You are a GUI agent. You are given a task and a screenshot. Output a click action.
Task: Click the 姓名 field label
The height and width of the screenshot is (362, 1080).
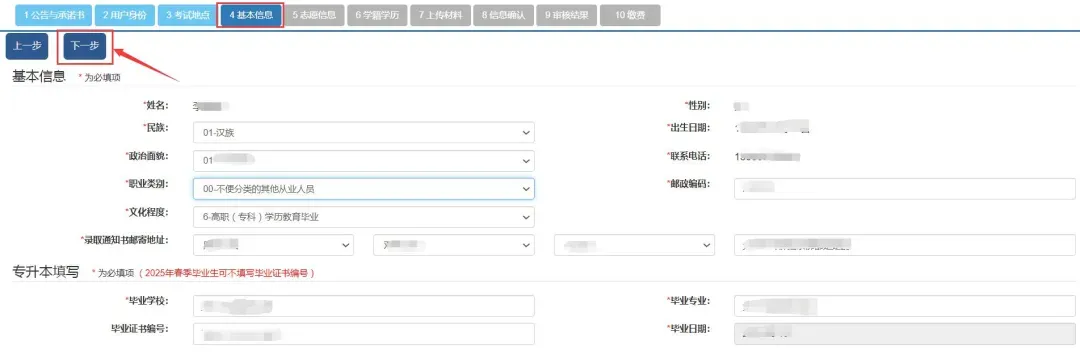(x=156, y=105)
